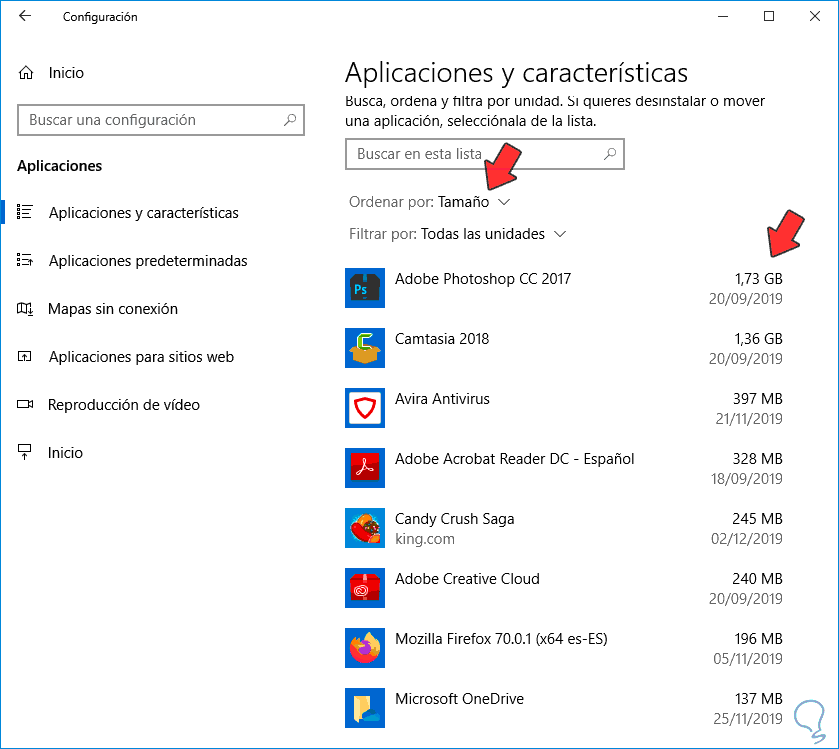The height and width of the screenshot is (749, 839).
Task: Click the 1,73 GB size value
Action: (758, 279)
